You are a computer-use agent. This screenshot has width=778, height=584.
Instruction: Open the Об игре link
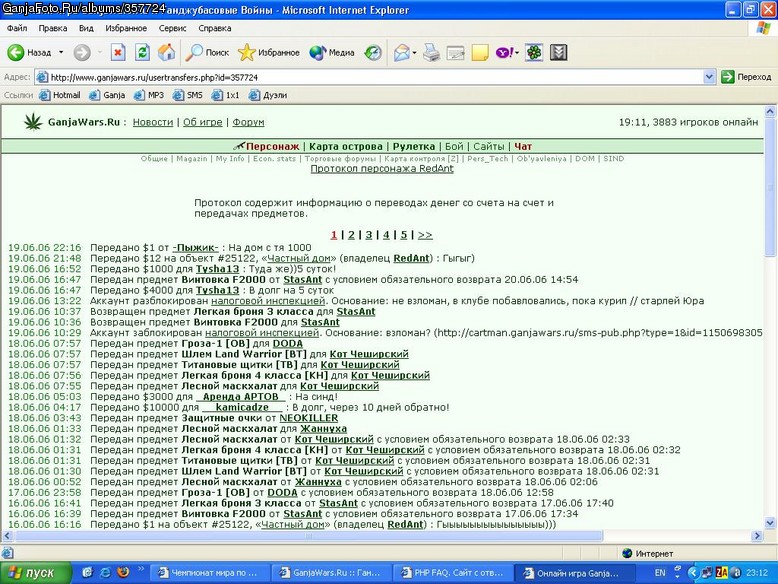[202, 122]
